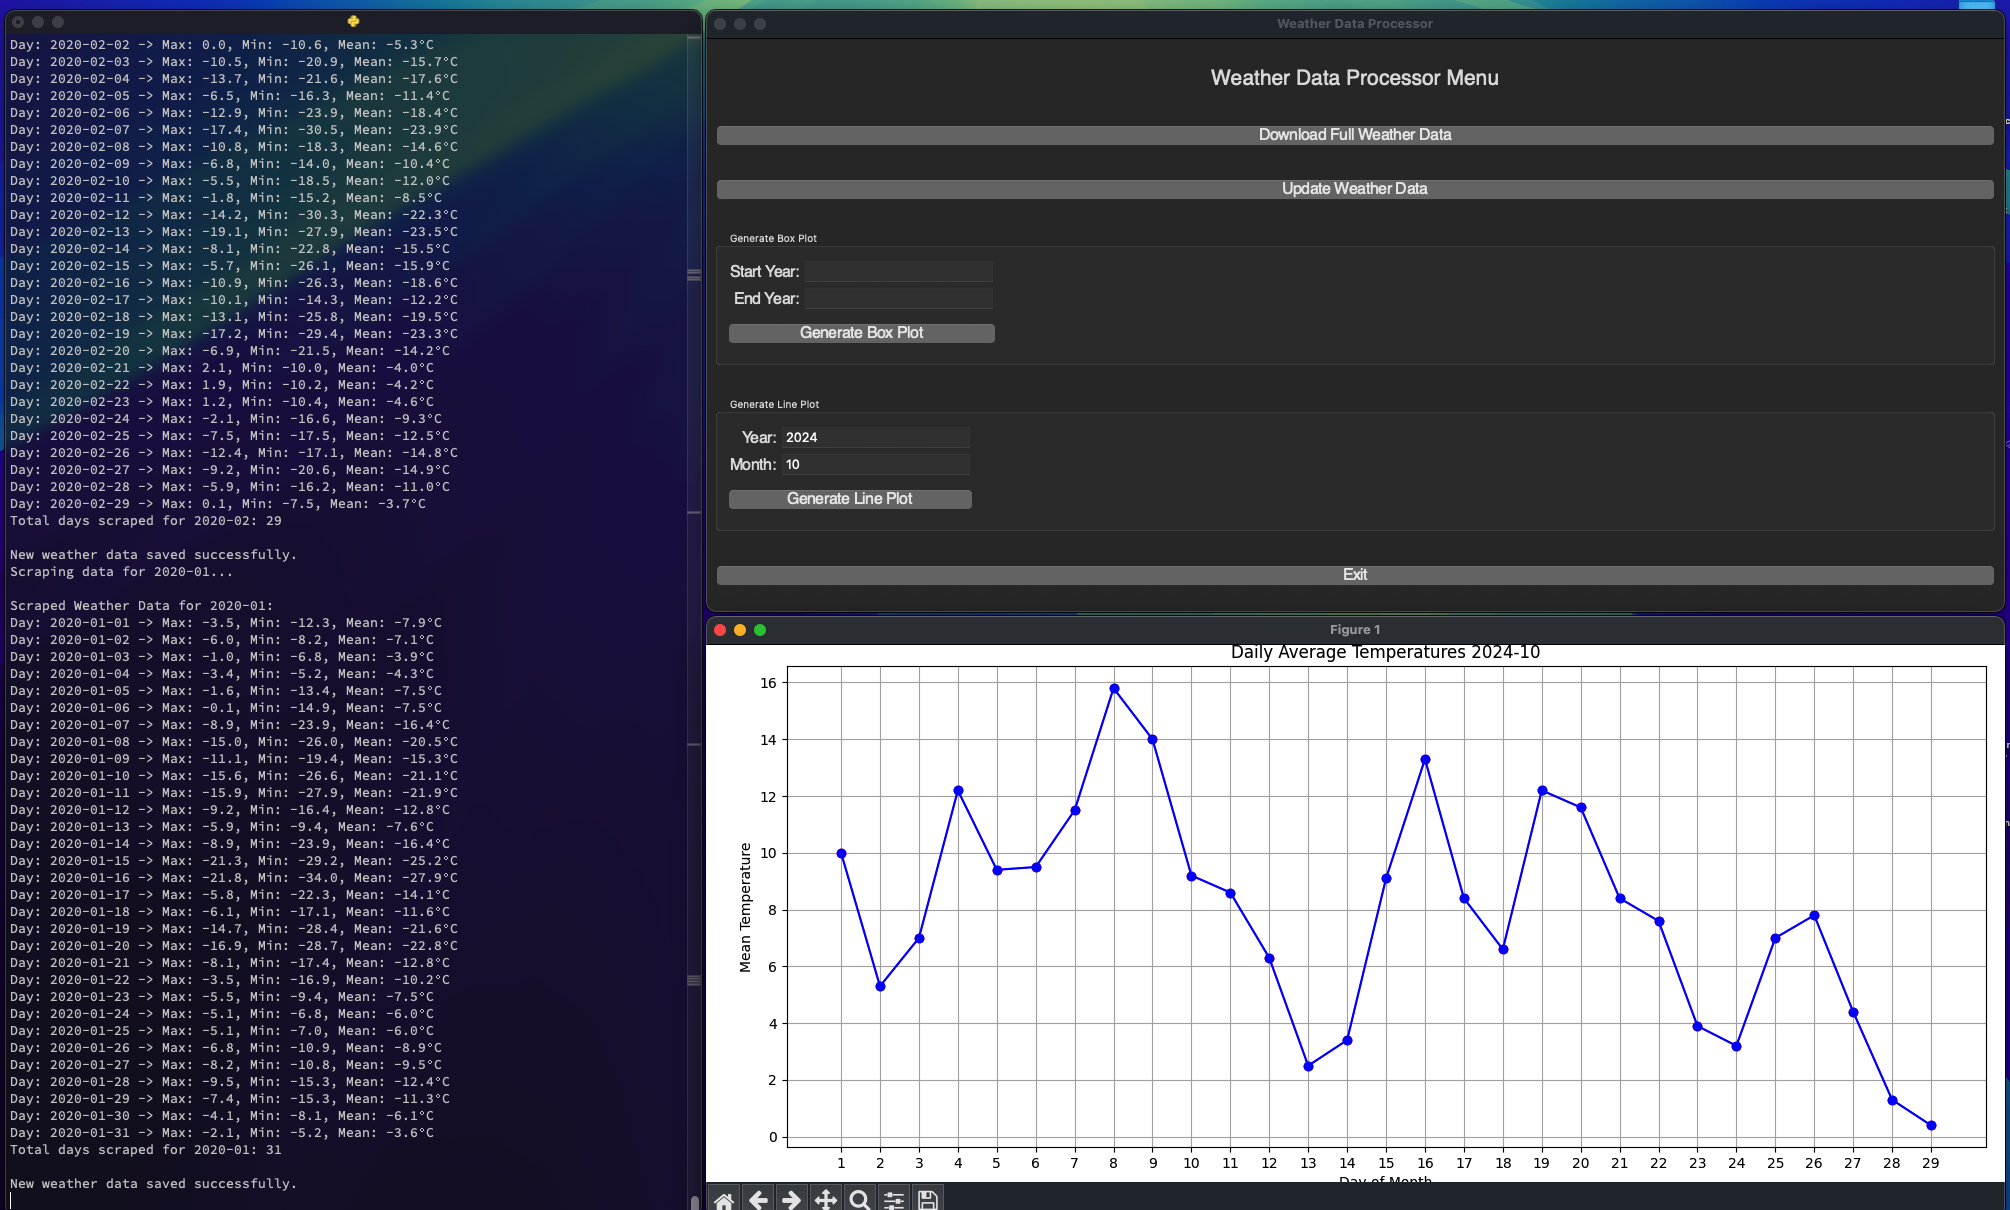Click y-axis tick label 16
2010x1210 pixels.
(x=768, y=683)
